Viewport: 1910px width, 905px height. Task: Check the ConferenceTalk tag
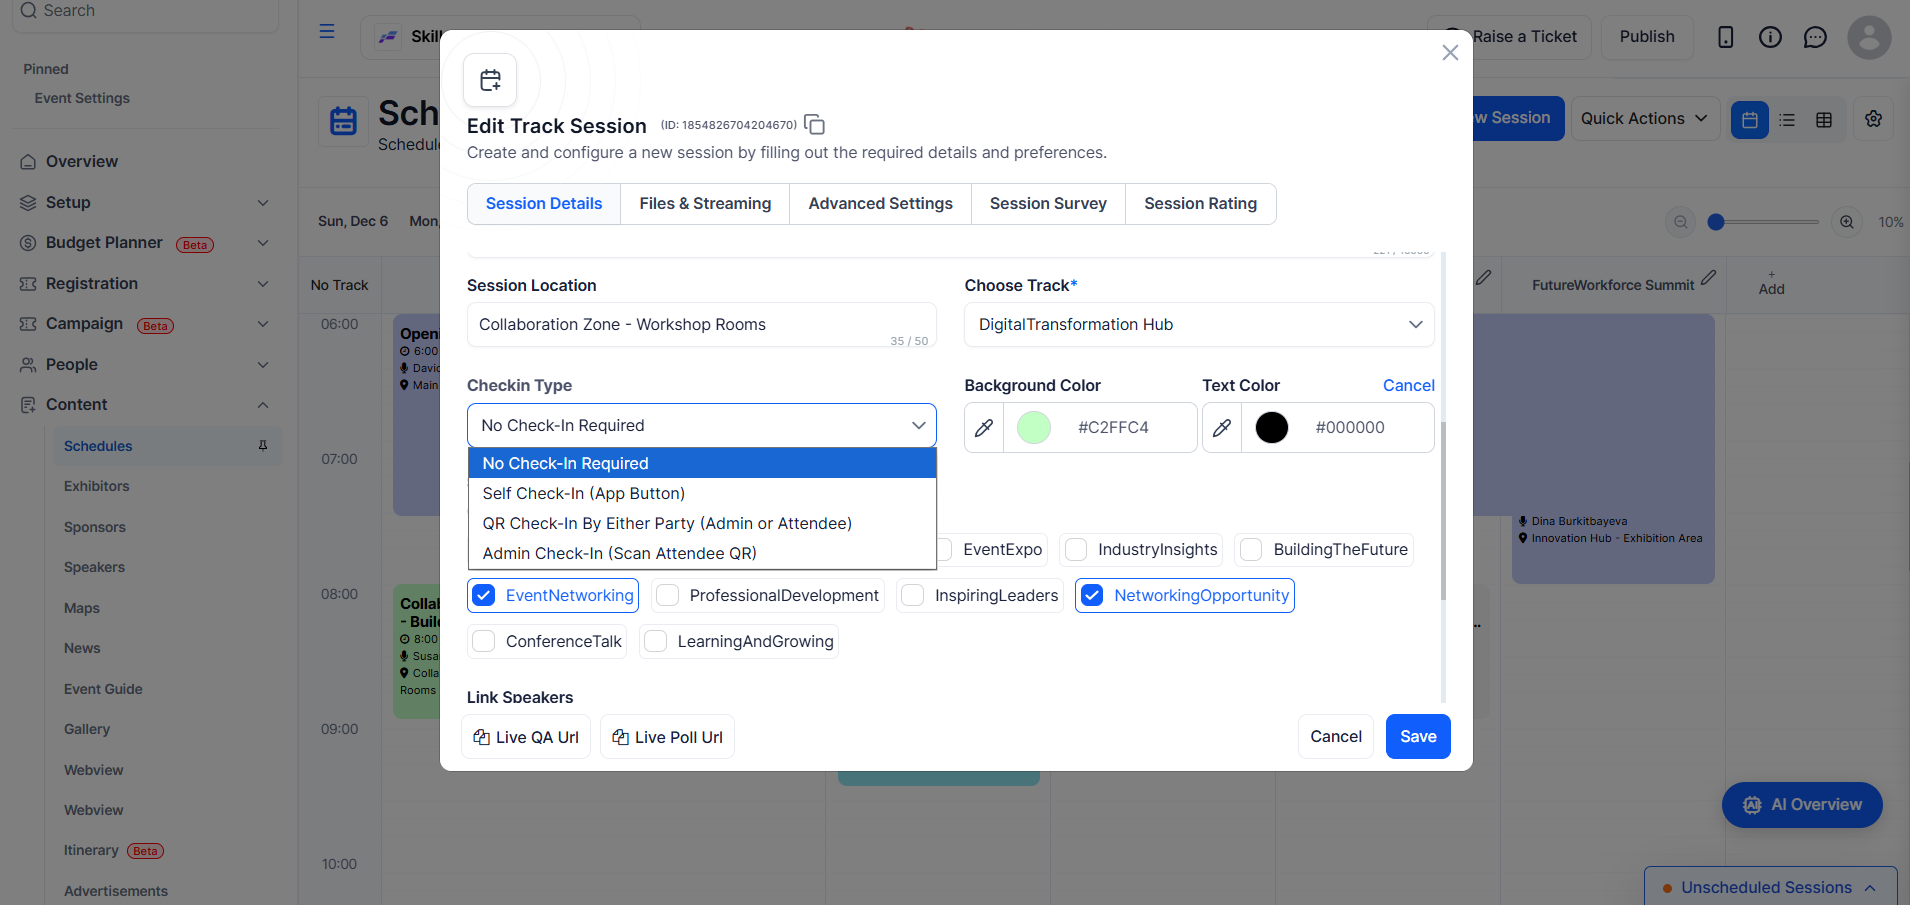pos(484,642)
